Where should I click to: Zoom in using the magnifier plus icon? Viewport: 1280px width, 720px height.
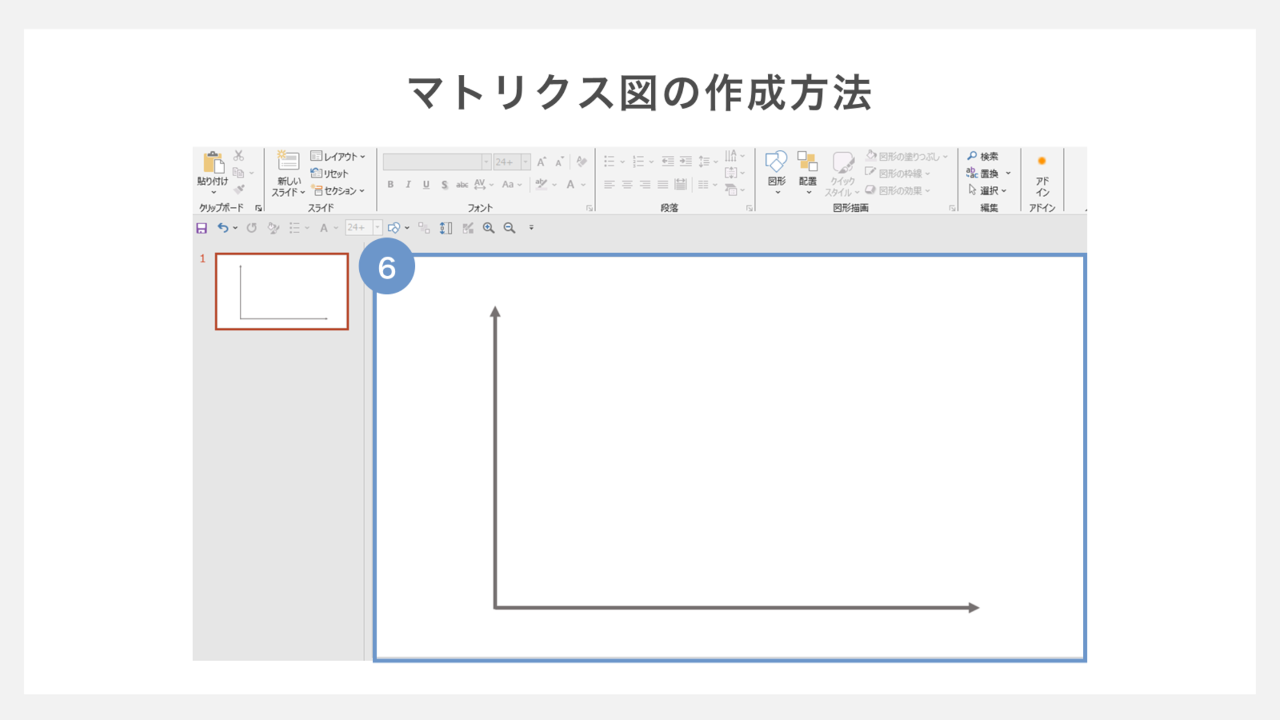pos(488,228)
